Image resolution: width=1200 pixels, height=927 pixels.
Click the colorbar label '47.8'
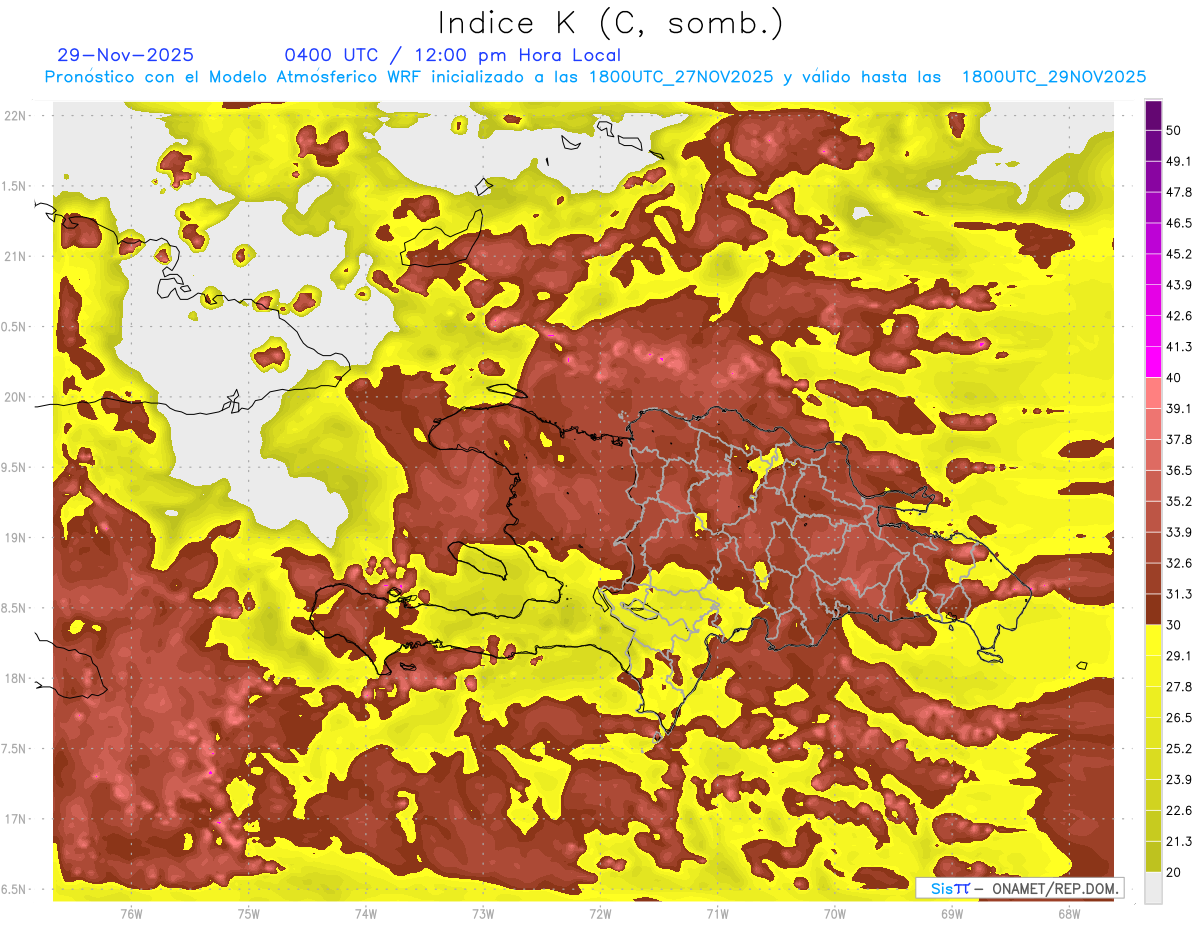(1179, 192)
